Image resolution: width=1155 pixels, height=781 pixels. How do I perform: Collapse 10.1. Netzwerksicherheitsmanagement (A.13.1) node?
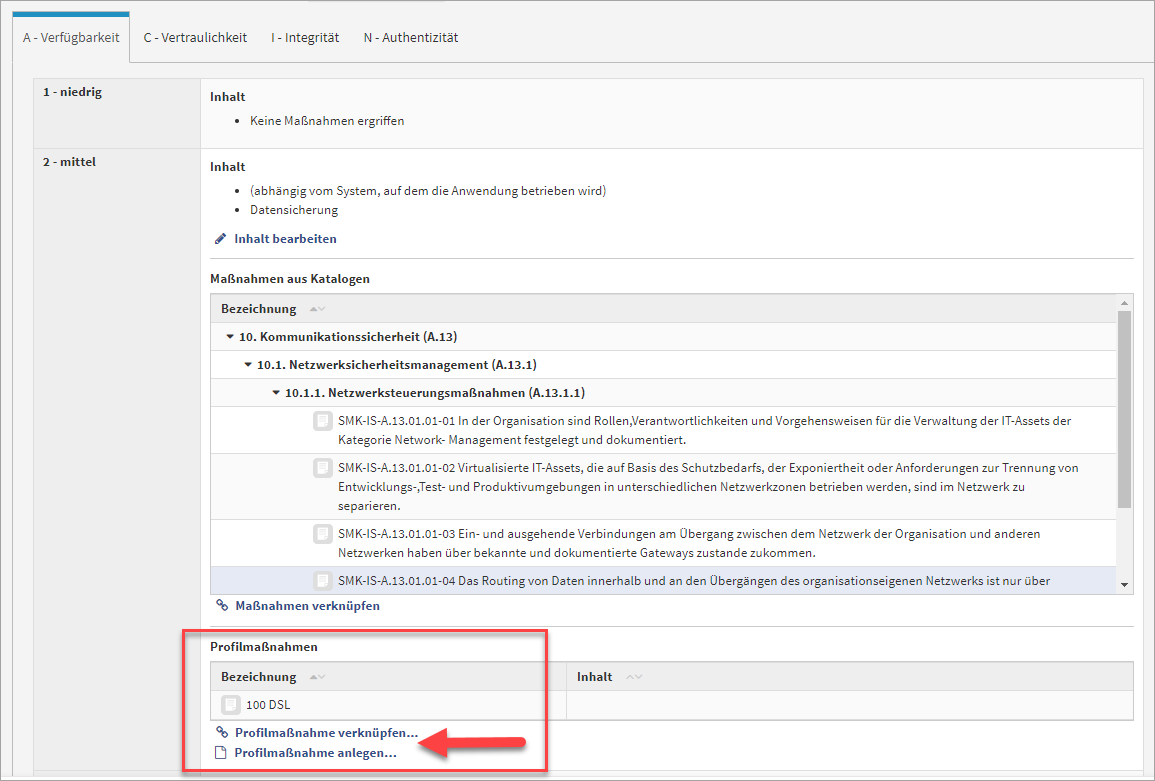point(247,365)
